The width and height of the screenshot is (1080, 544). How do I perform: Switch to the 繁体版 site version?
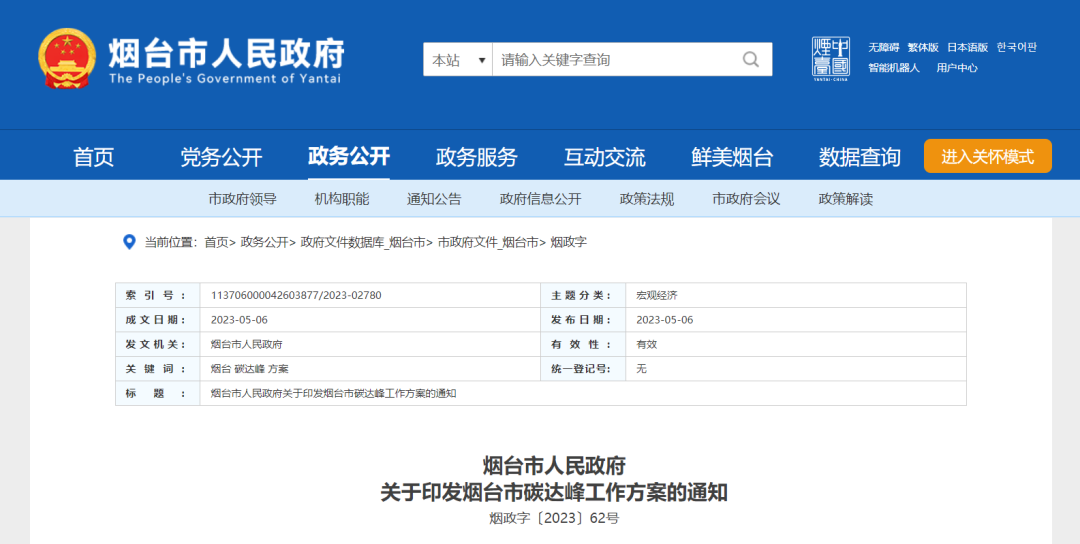point(923,47)
